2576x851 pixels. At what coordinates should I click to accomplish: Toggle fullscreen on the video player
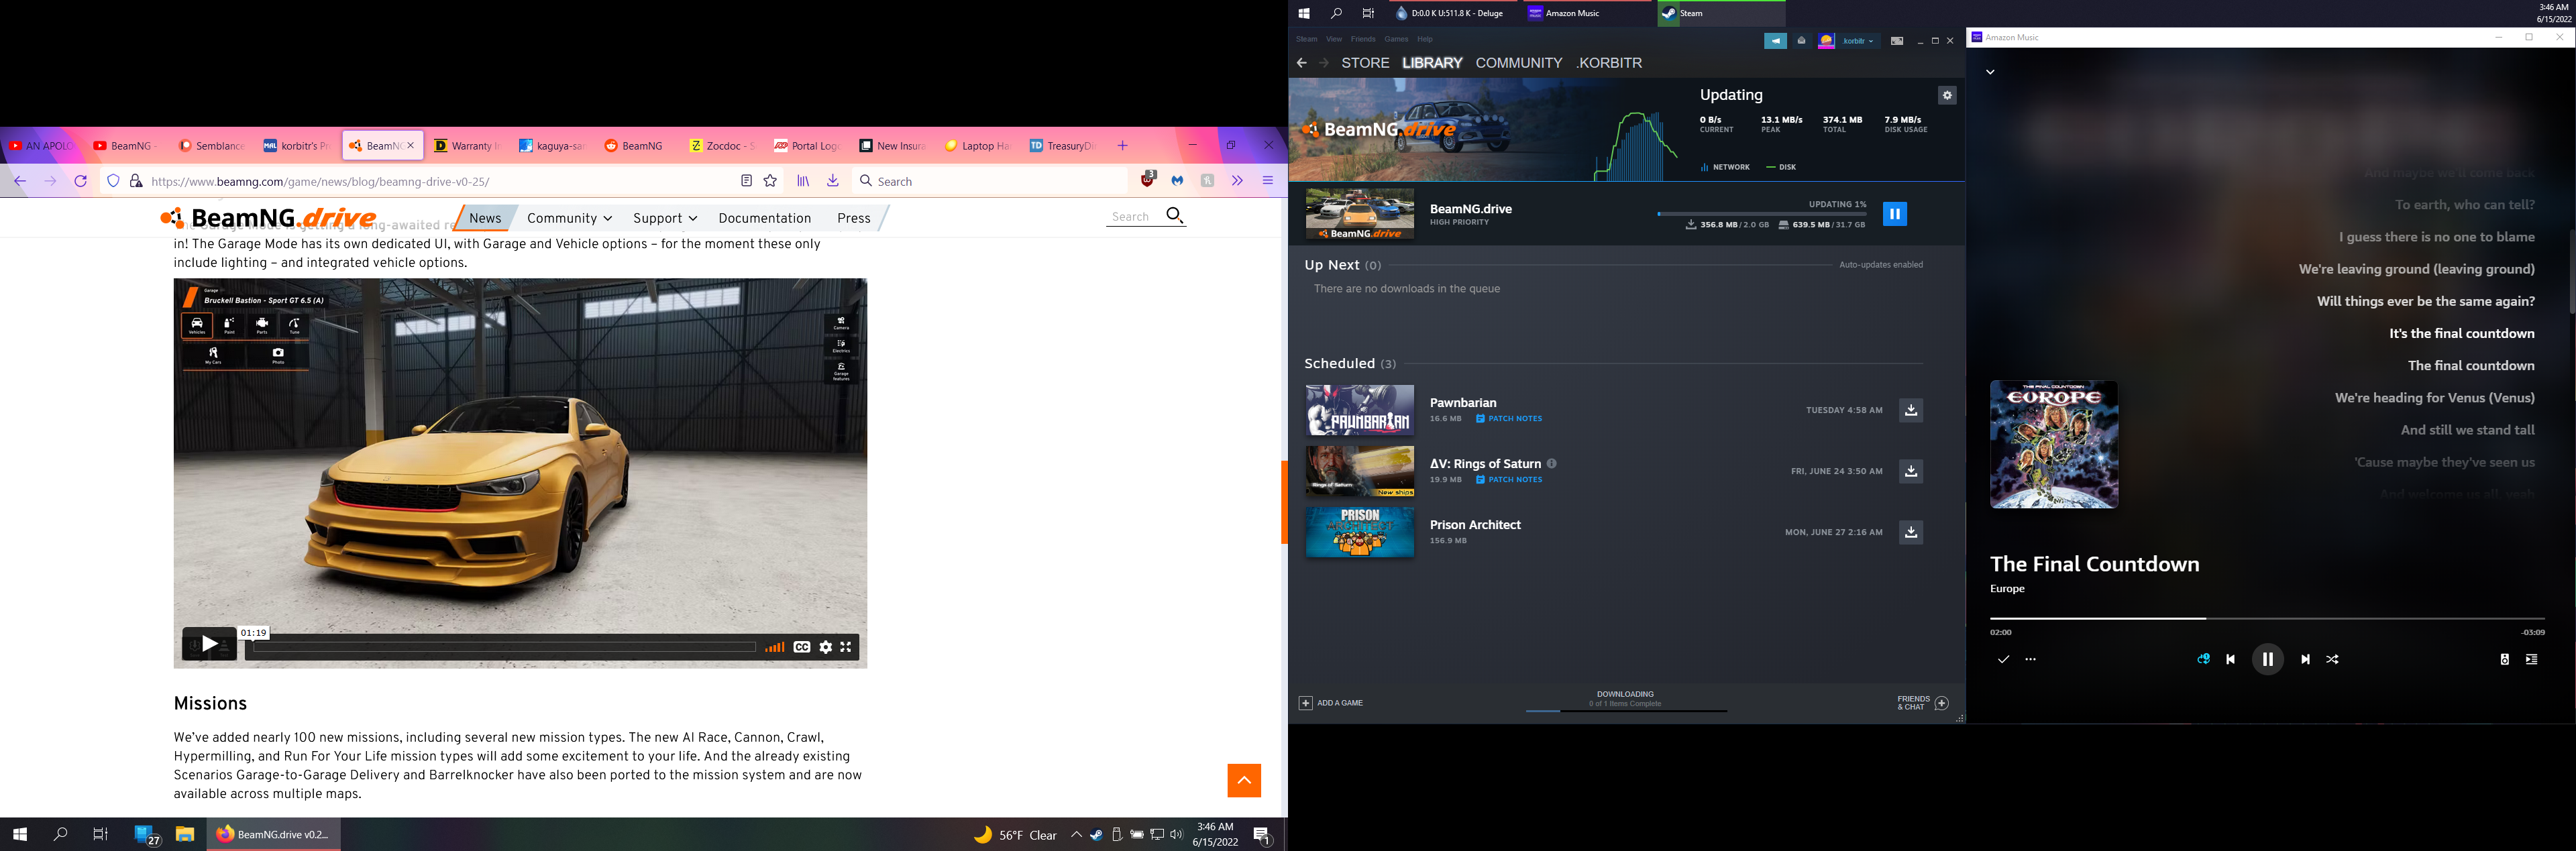pyautogui.click(x=846, y=647)
